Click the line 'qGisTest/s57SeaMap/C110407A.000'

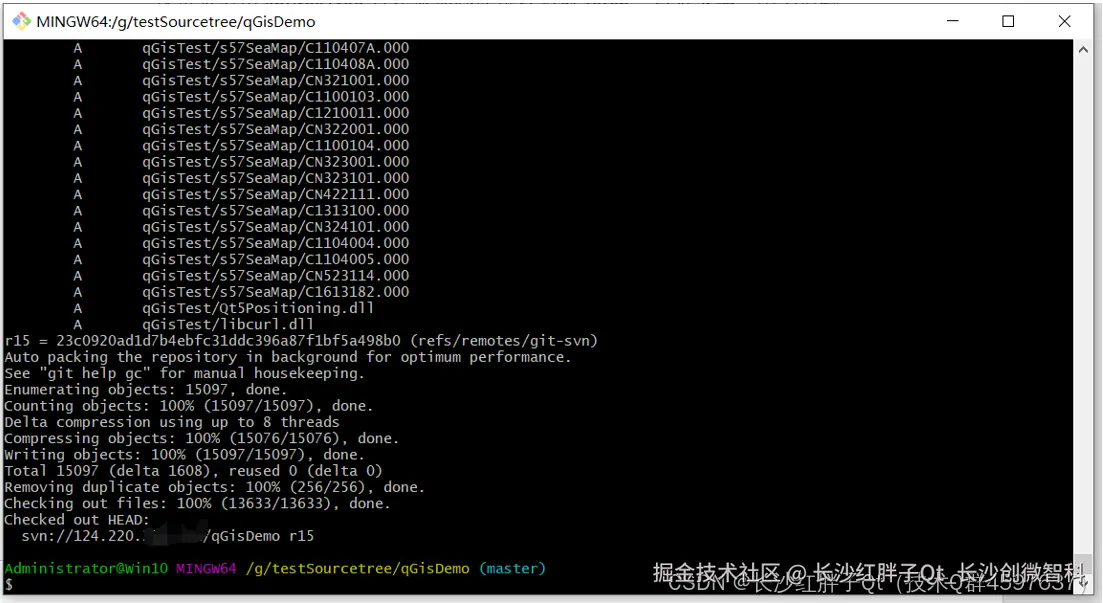point(276,48)
